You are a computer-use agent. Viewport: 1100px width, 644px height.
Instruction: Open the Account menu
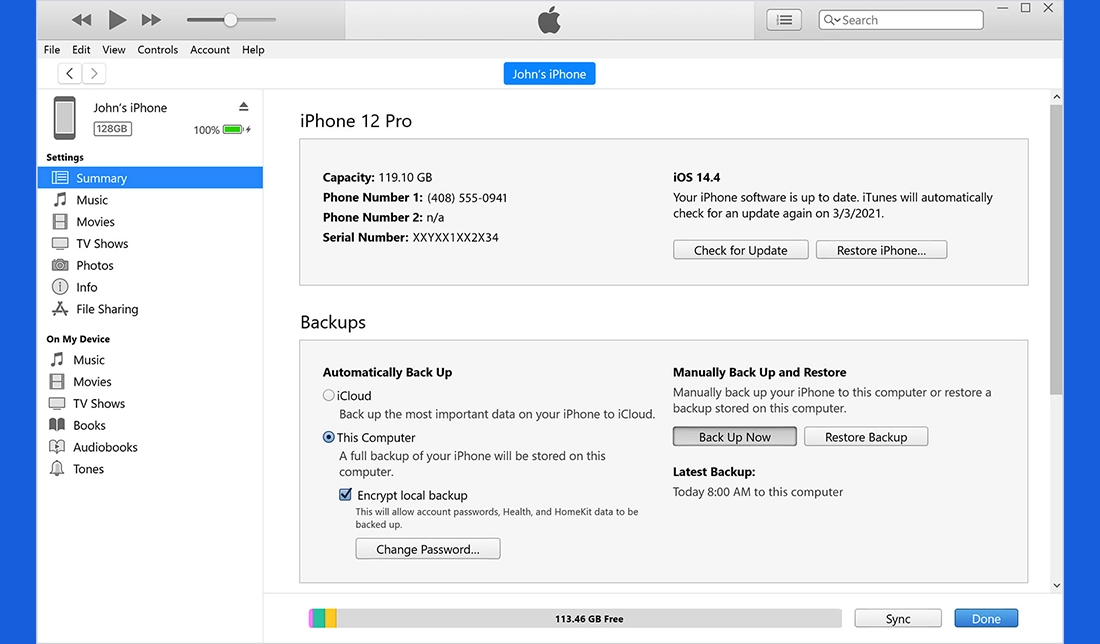[210, 49]
